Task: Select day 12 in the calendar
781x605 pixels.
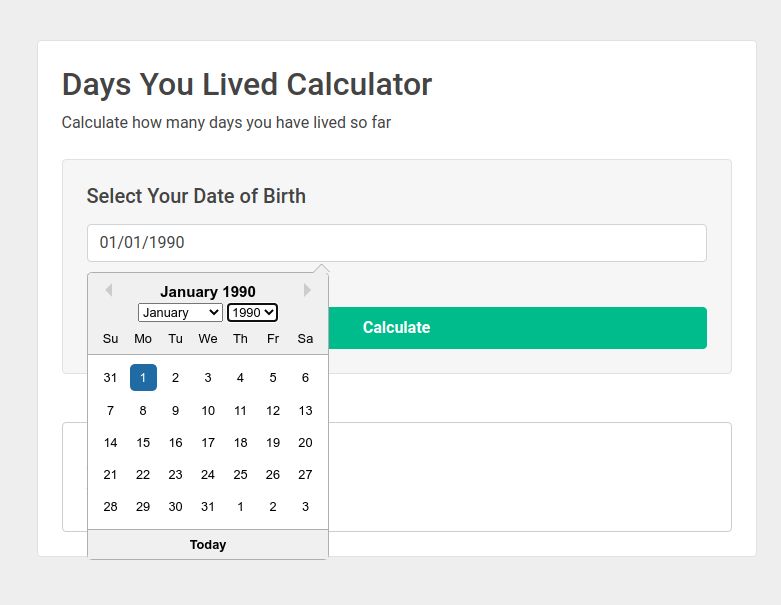Action: 273,410
